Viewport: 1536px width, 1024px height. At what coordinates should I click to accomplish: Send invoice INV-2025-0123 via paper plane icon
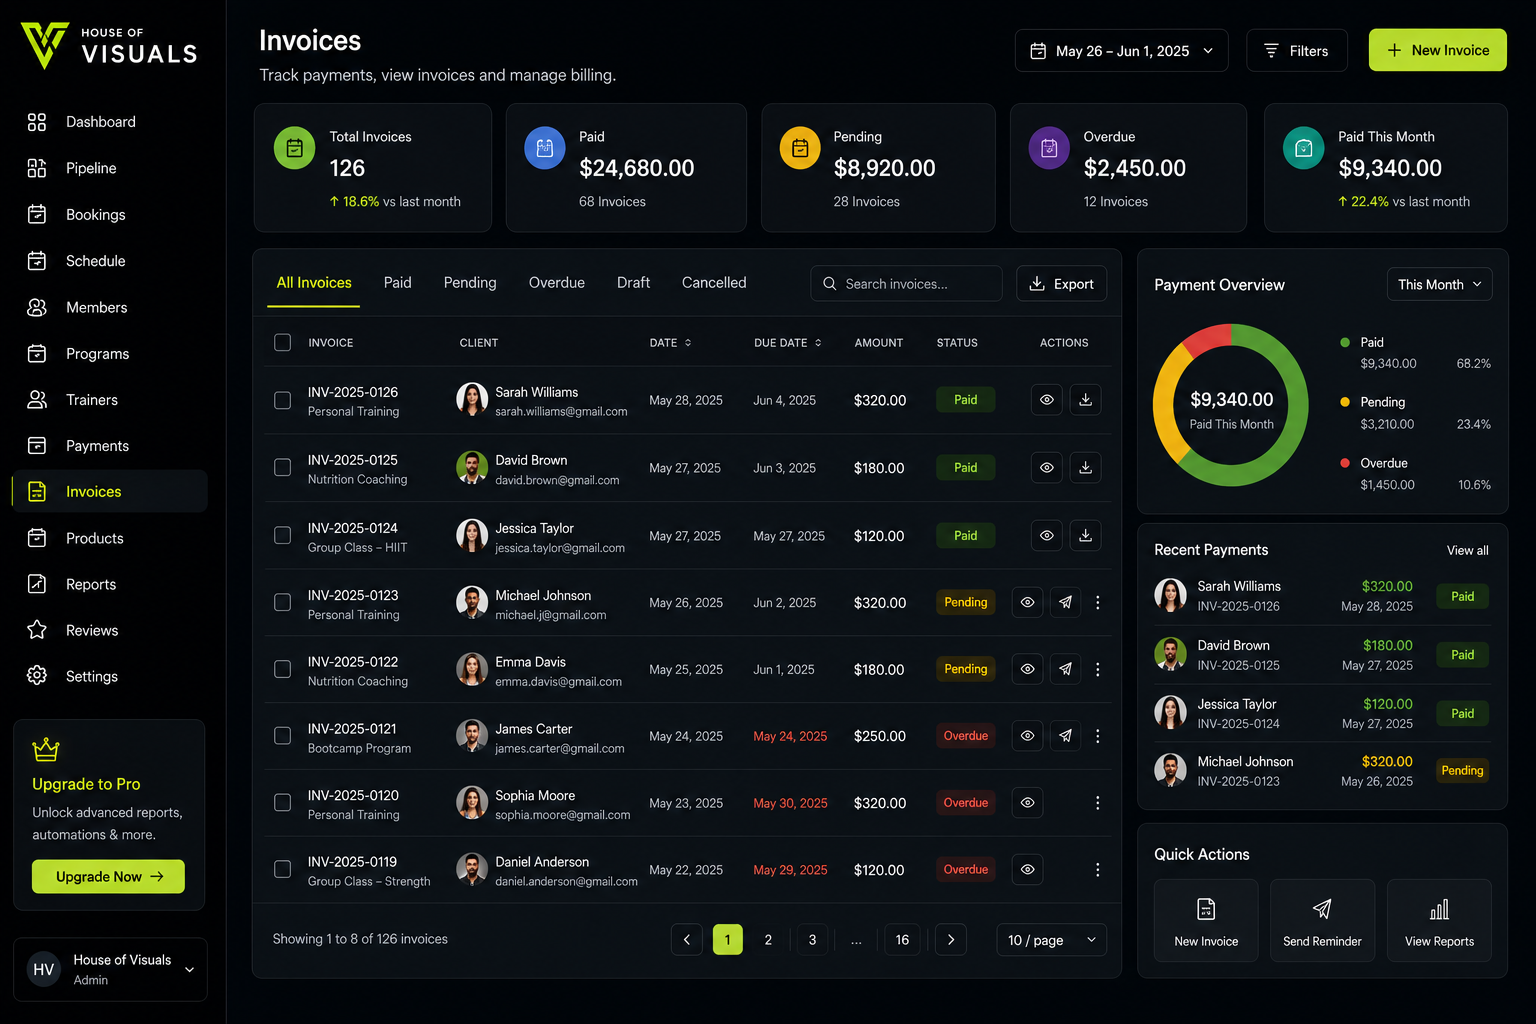click(x=1065, y=602)
